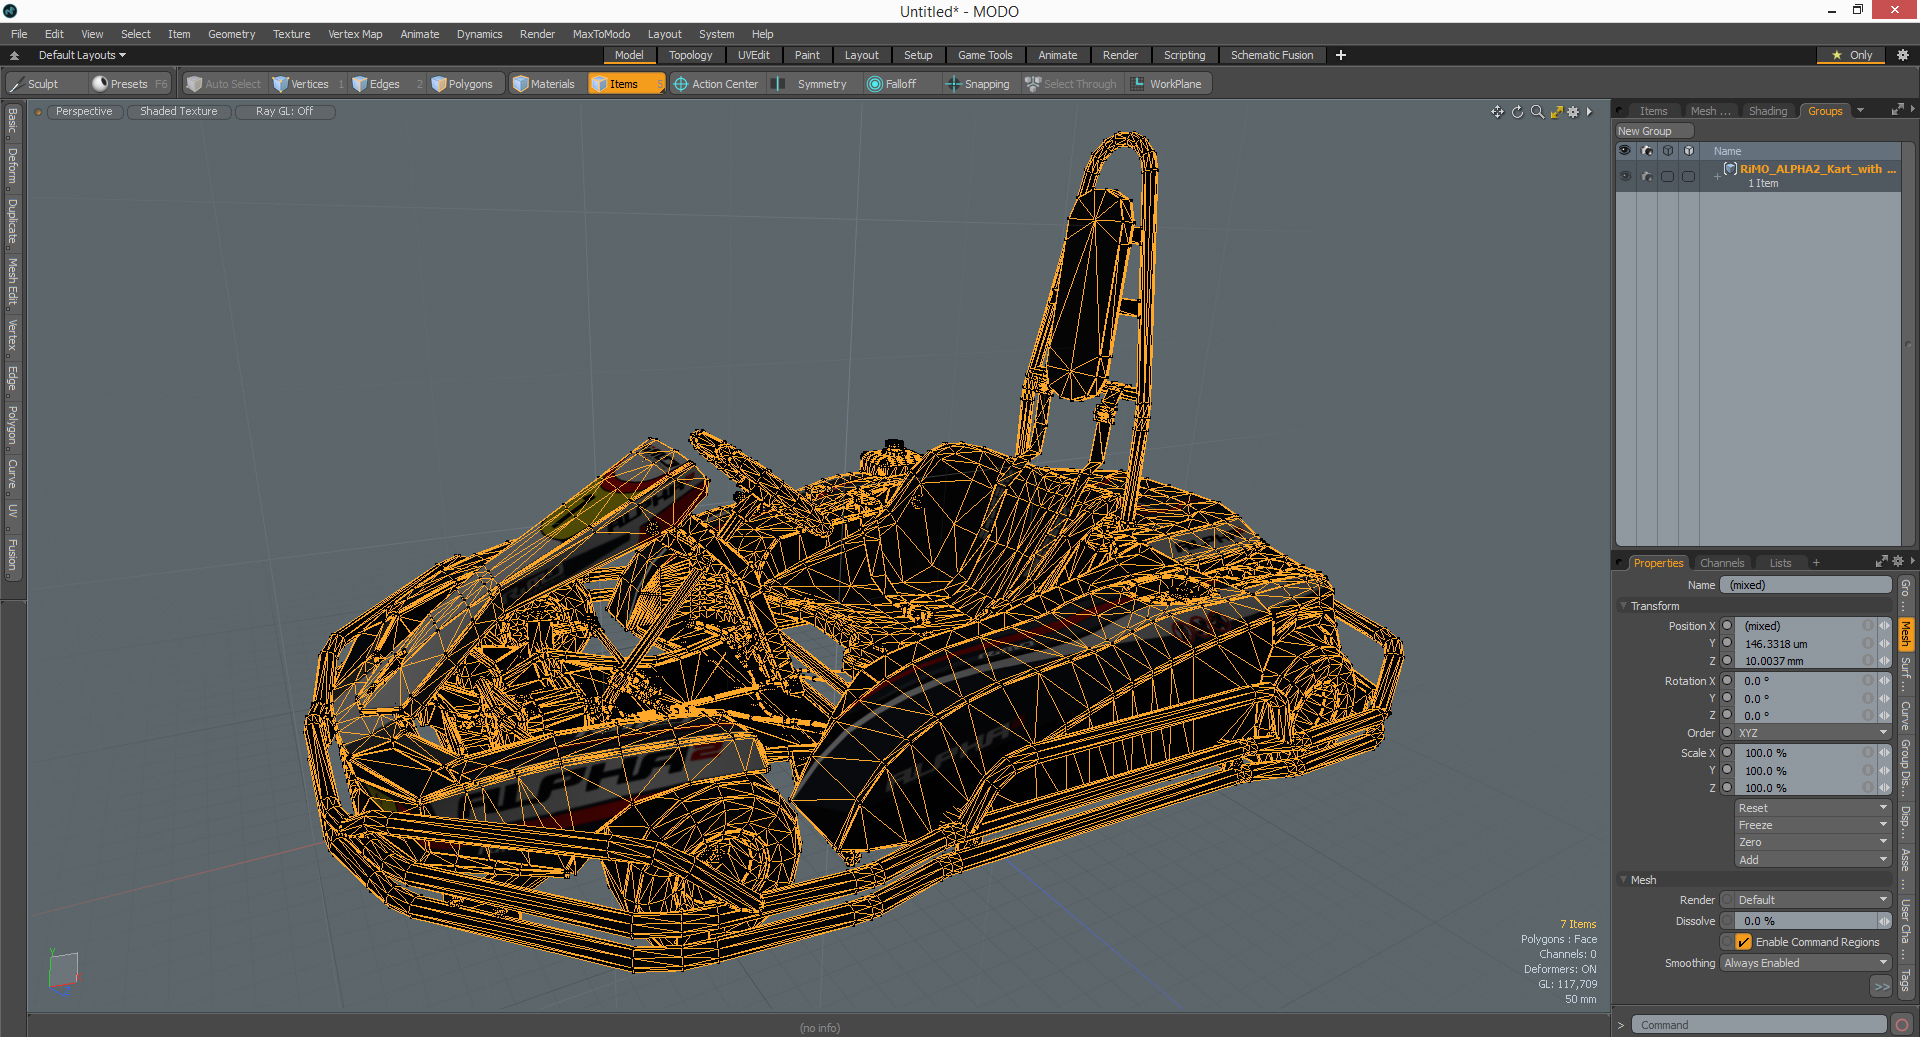
Task: Add a new layout tab with plus
Action: pos(1341,55)
